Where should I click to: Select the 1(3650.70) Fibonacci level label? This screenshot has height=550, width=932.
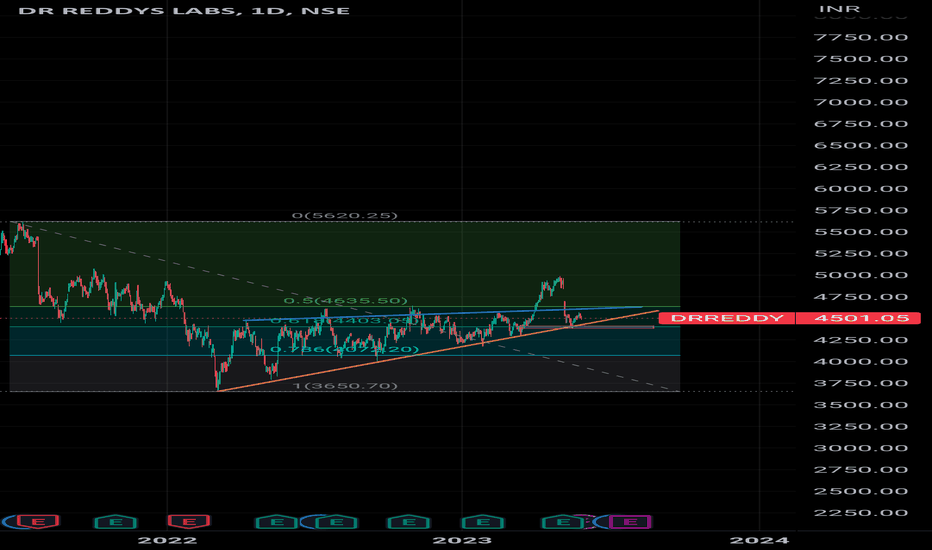345,385
